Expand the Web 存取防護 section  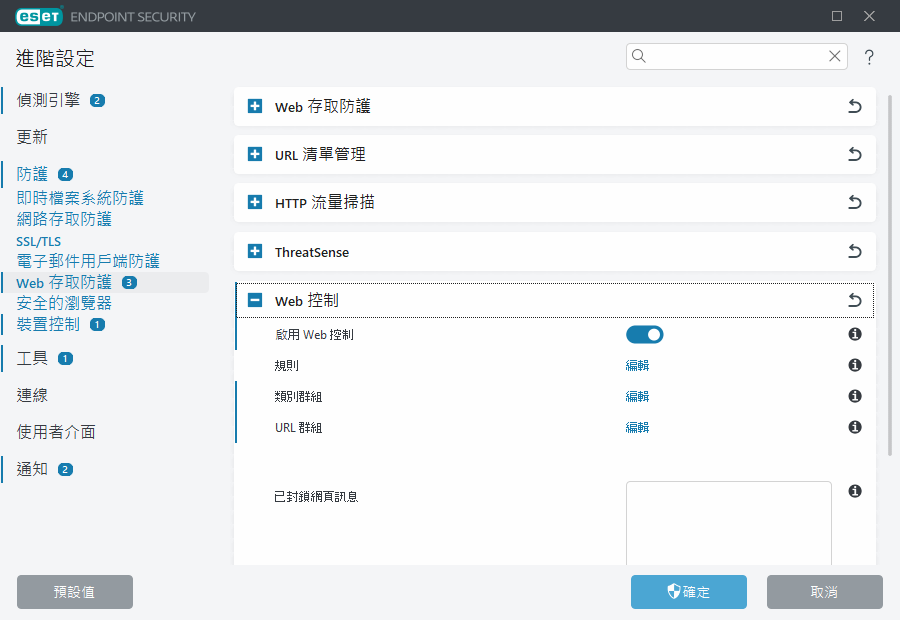pos(253,106)
